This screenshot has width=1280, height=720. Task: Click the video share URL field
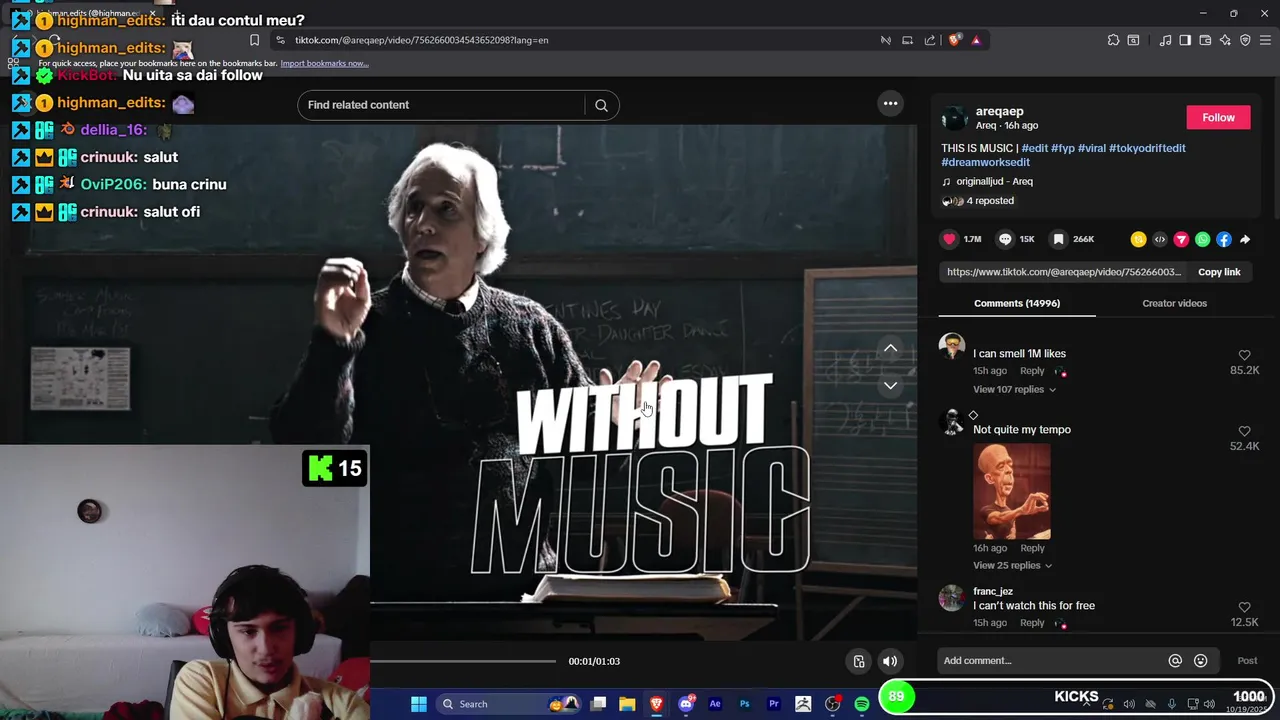(1064, 272)
